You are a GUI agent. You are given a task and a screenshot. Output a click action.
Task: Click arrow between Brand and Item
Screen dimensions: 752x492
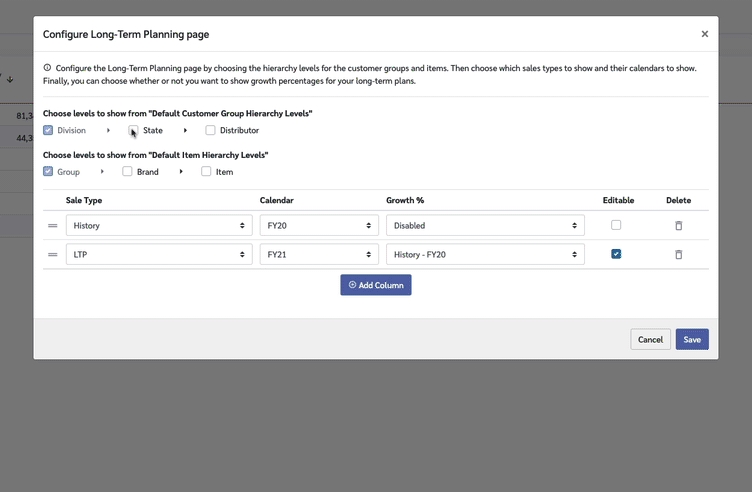(x=181, y=172)
